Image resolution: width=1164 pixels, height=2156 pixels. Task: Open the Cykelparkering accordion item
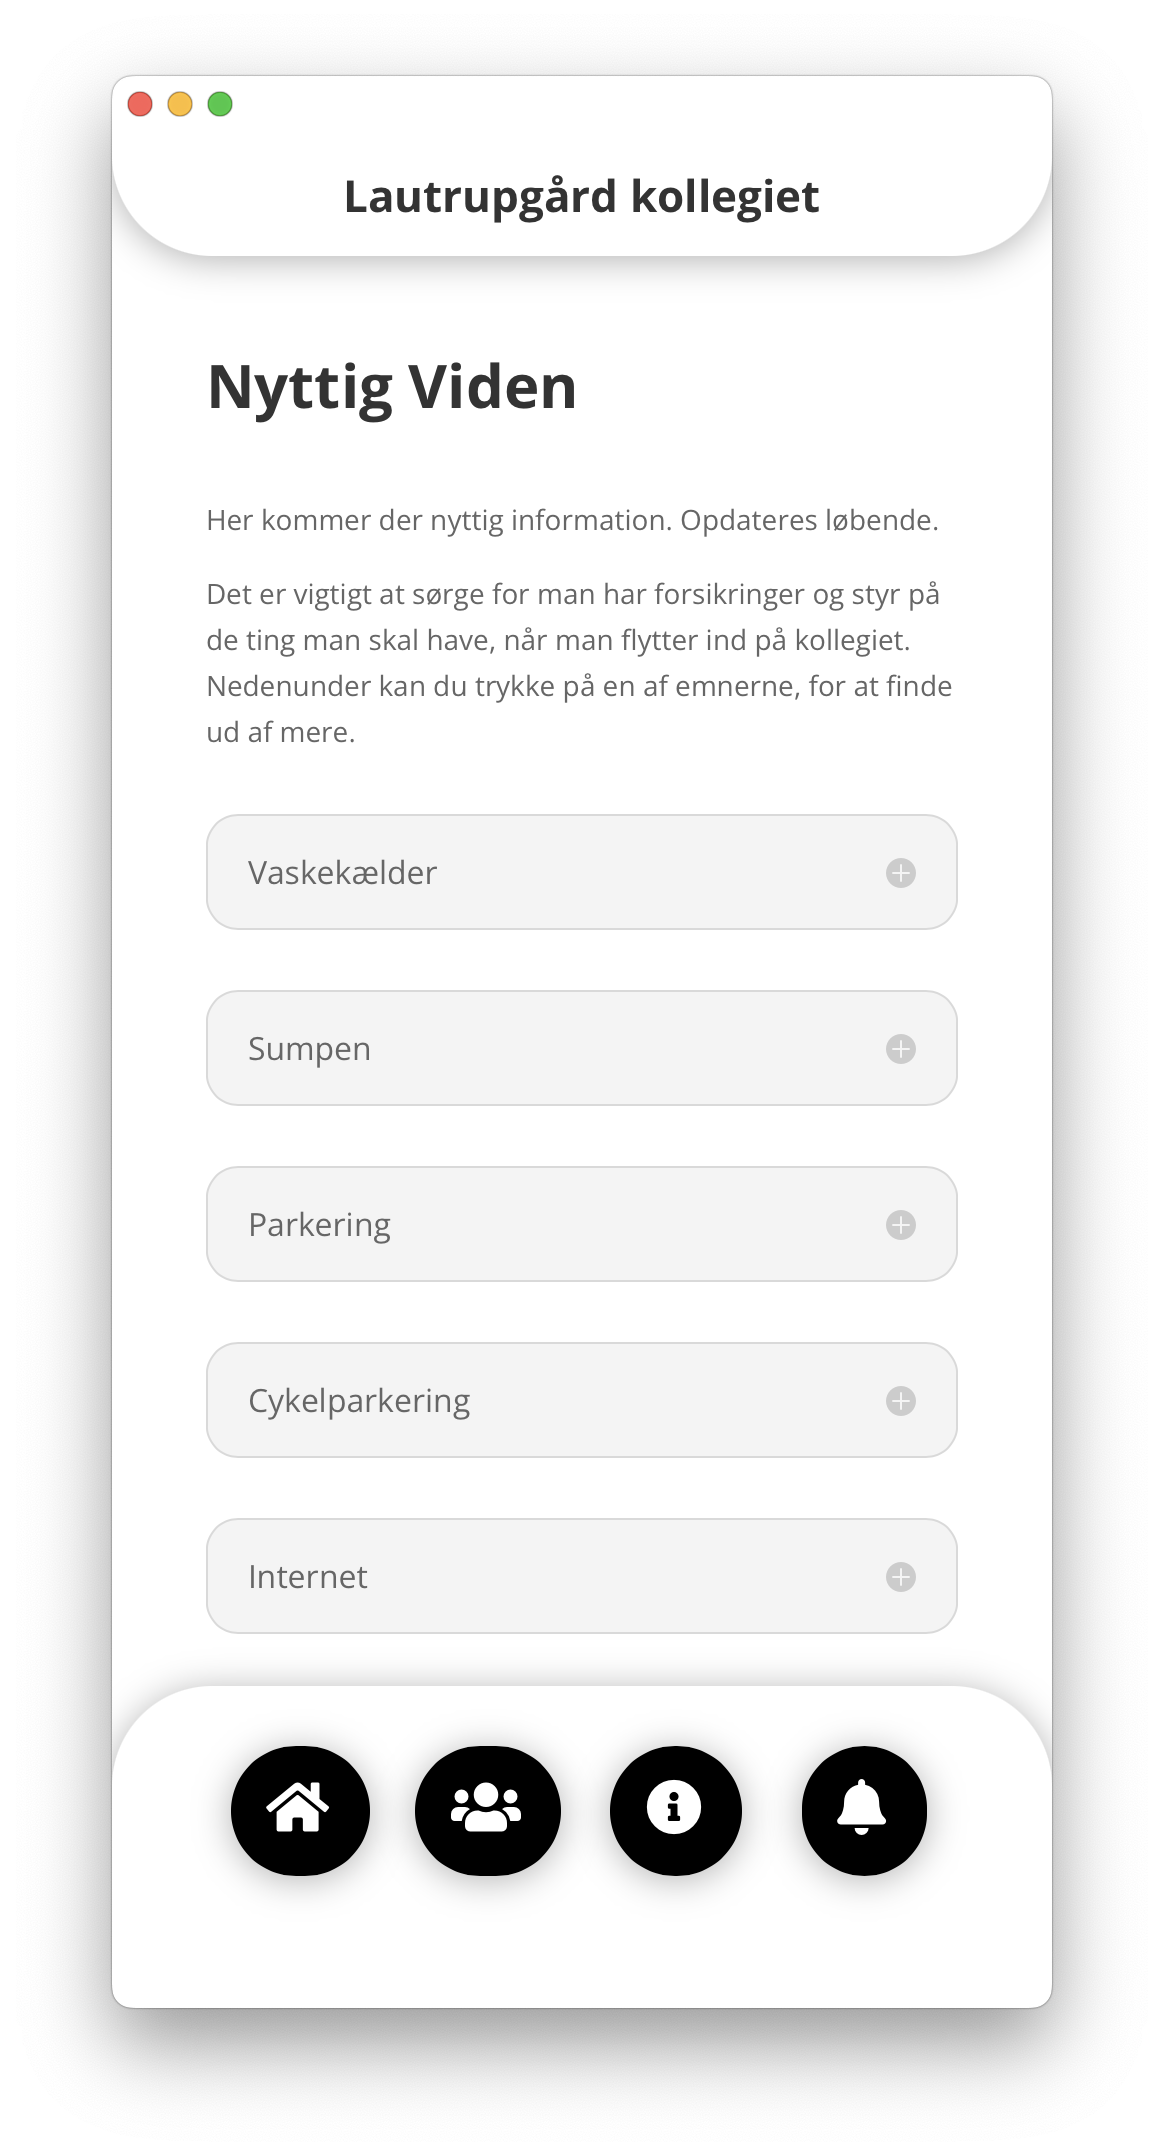point(582,1400)
